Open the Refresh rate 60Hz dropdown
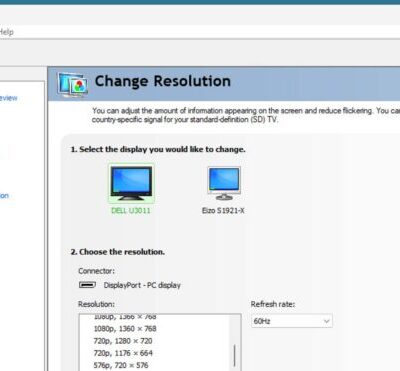The width and height of the screenshot is (400, 371). pyautogui.click(x=292, y=321)
